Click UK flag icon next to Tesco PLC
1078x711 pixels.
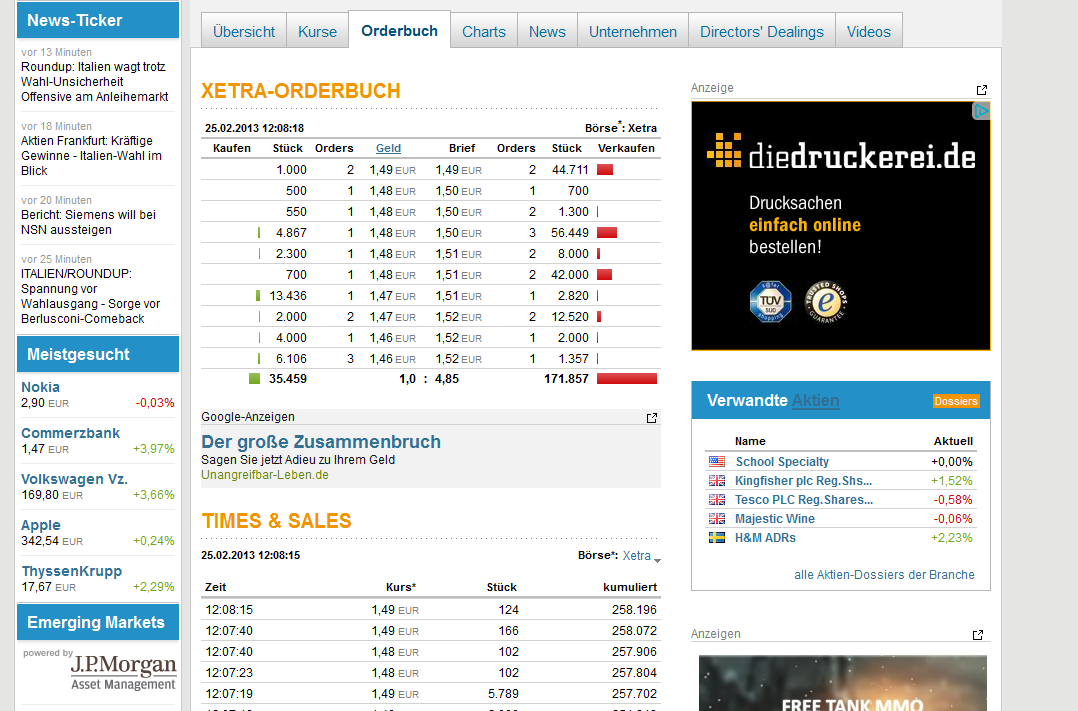click(x=717, y=500)
